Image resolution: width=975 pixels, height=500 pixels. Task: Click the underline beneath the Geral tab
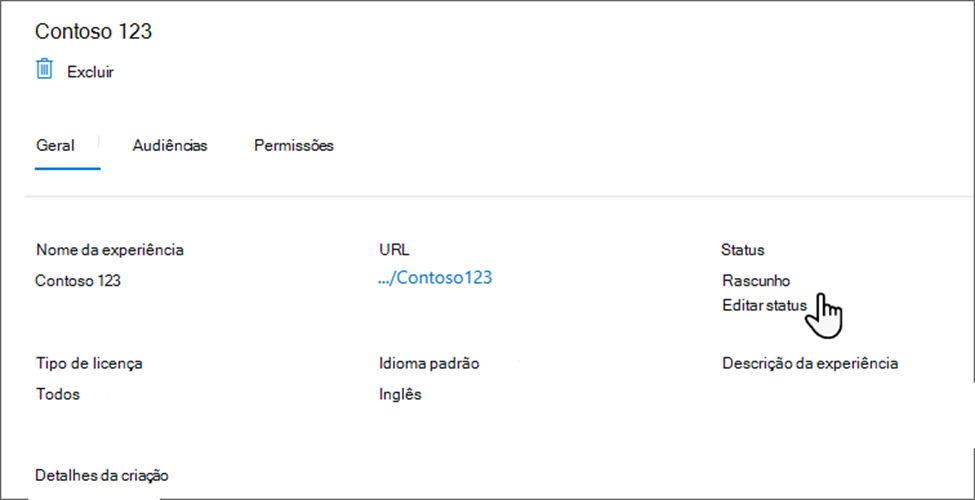tap(67, 168)
